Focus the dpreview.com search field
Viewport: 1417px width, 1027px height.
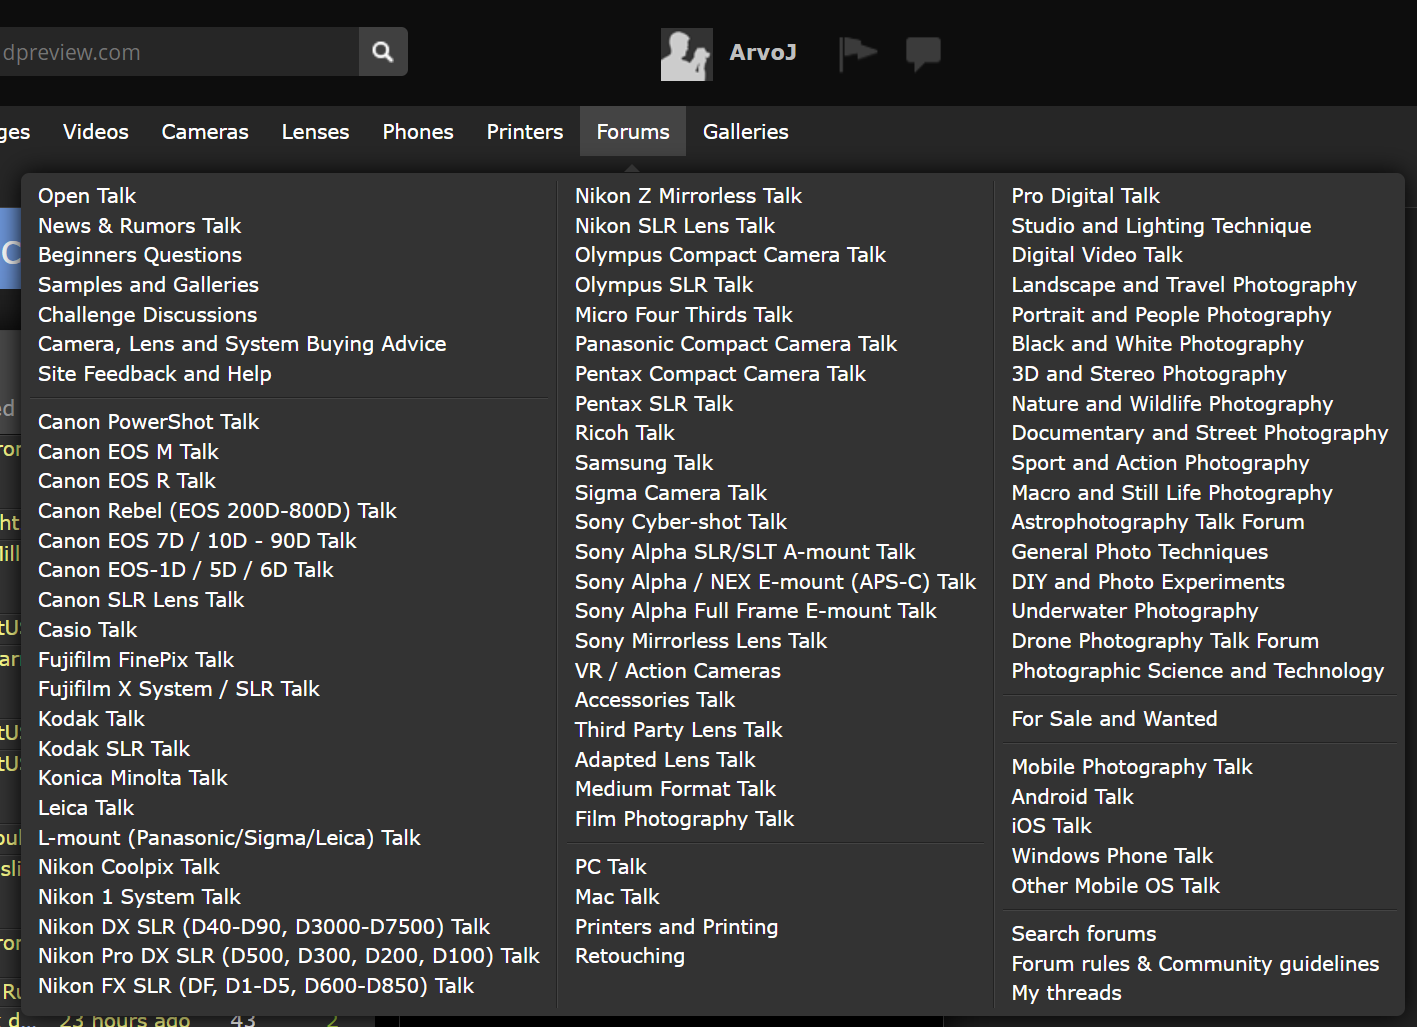[178, 52]
